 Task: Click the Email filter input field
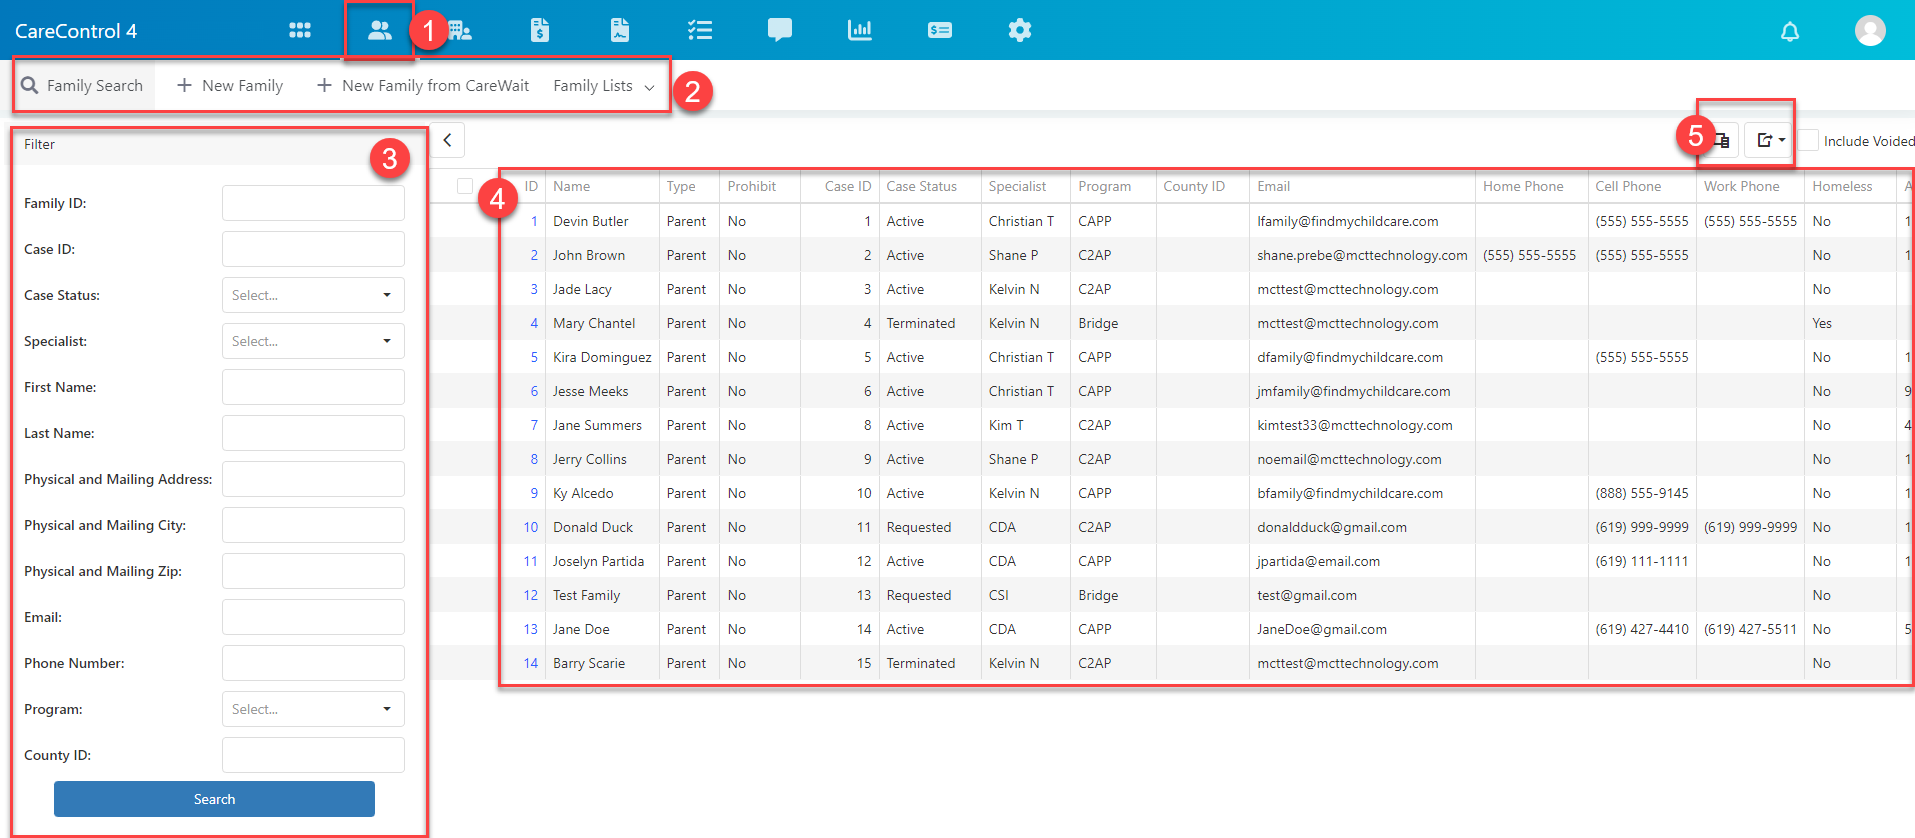pos(313,617)
